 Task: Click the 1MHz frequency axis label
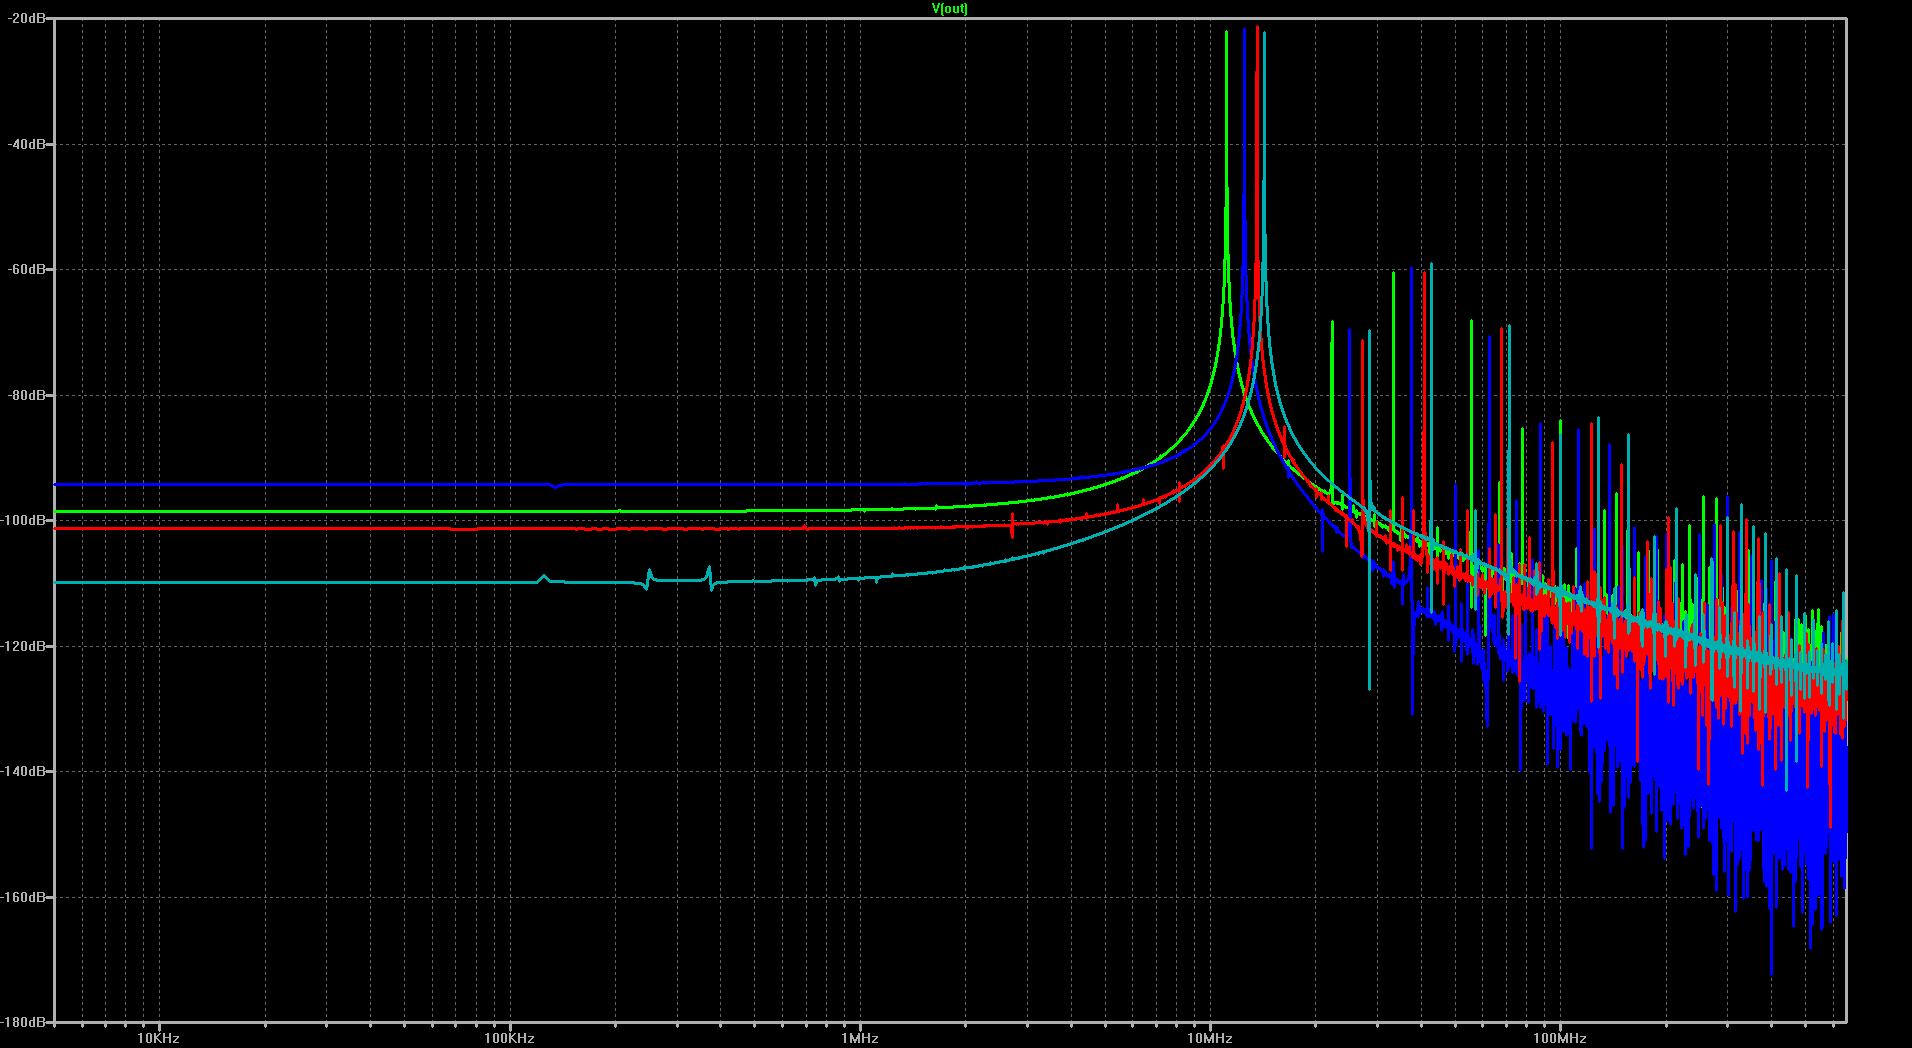tap(860, 1038)
